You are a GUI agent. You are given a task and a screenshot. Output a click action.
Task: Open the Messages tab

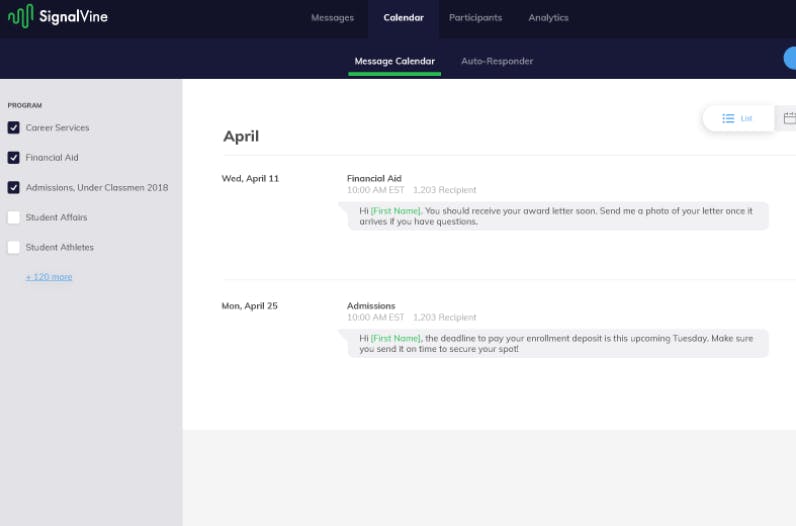click(333, 18)
